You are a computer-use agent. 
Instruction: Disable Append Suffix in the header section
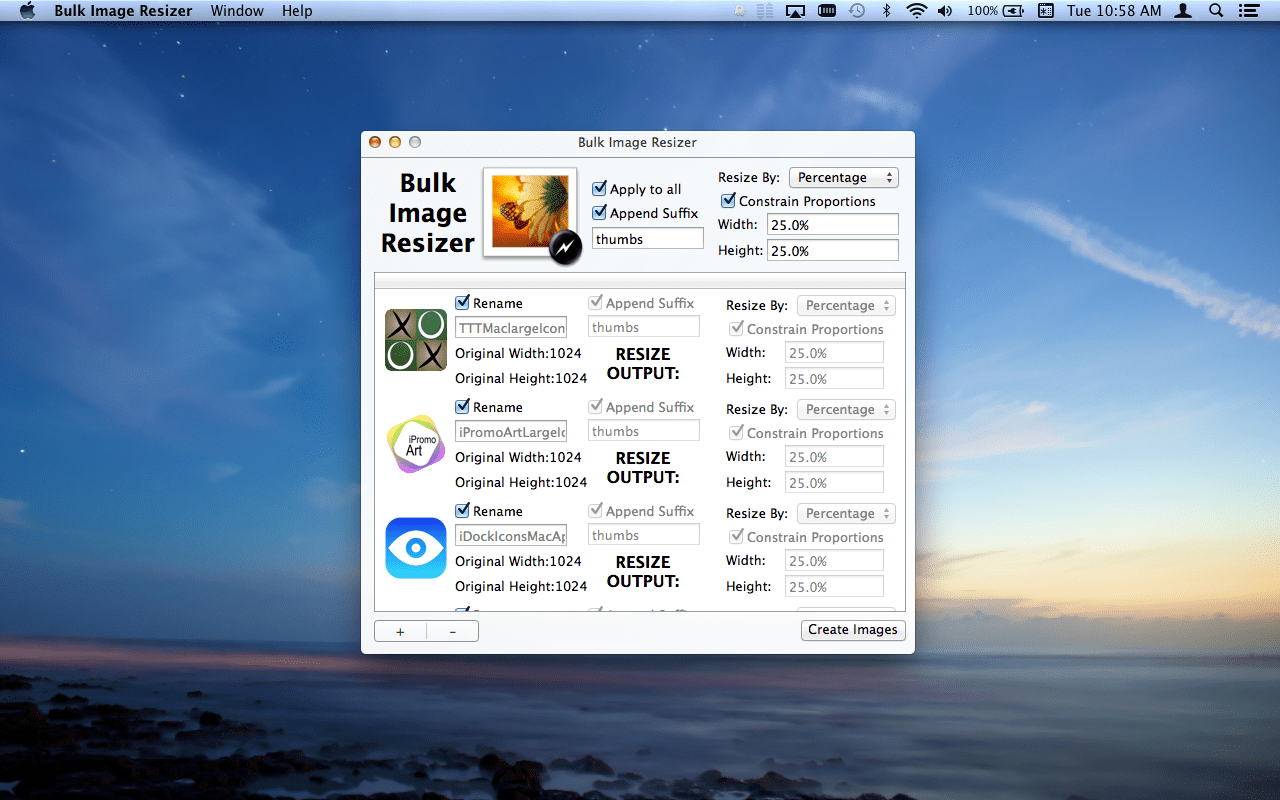(x=600, y=213)
